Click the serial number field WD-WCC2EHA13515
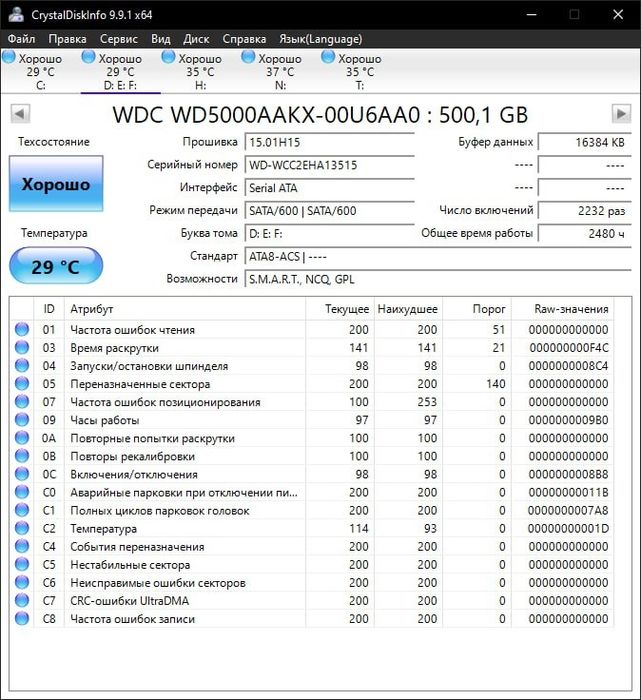Image resolution: width=641 pixels, height=700 pixels. [329, 165]
